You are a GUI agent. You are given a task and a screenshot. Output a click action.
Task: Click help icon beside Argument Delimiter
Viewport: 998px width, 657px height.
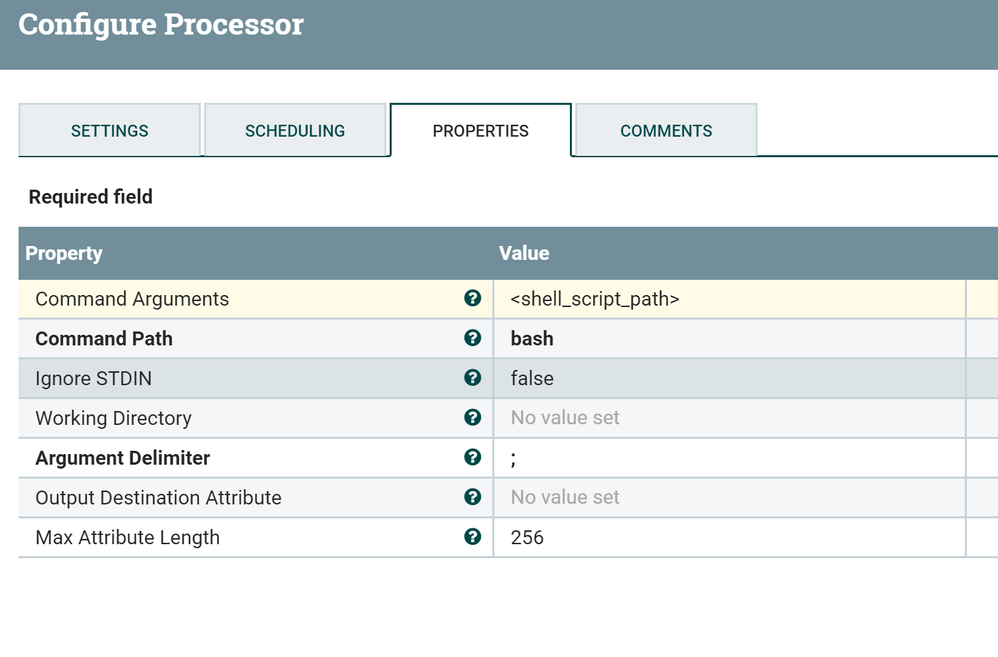pyautogui.click(x=472, y=457)
